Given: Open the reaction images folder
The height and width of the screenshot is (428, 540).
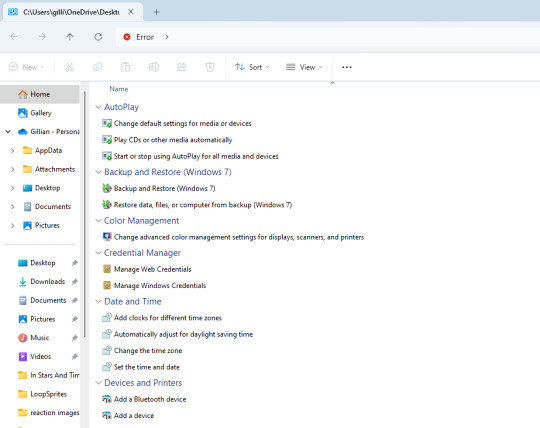Looking at the screenshot, I should click(48, 413).
